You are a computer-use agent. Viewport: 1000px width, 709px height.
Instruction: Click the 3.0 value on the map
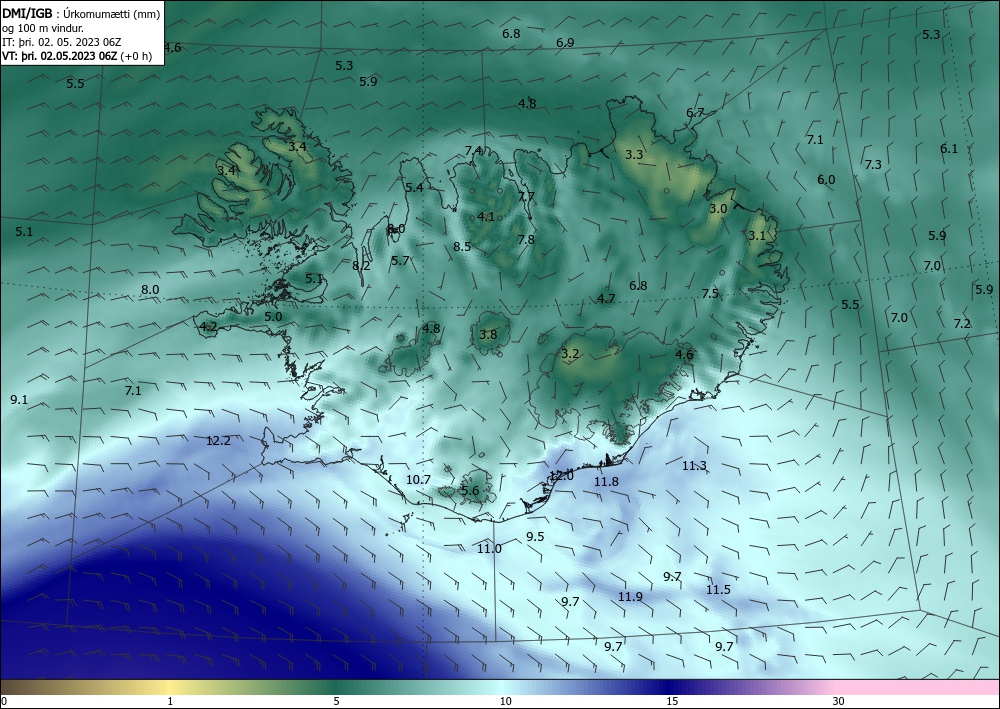718,209
